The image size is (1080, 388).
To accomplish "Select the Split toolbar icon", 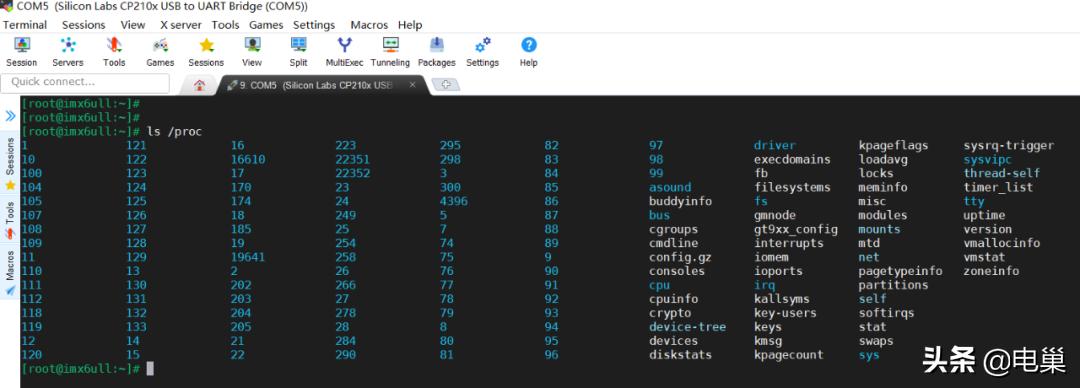I will point(298,52).
